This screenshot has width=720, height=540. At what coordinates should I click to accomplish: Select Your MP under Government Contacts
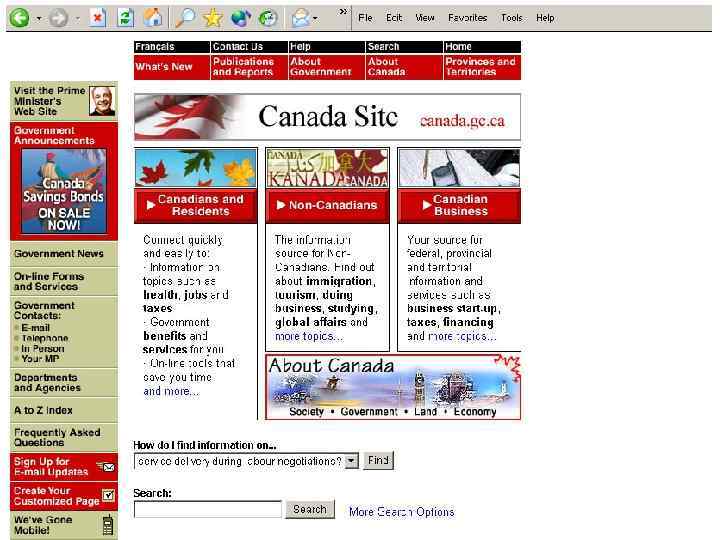pos(40,359)
